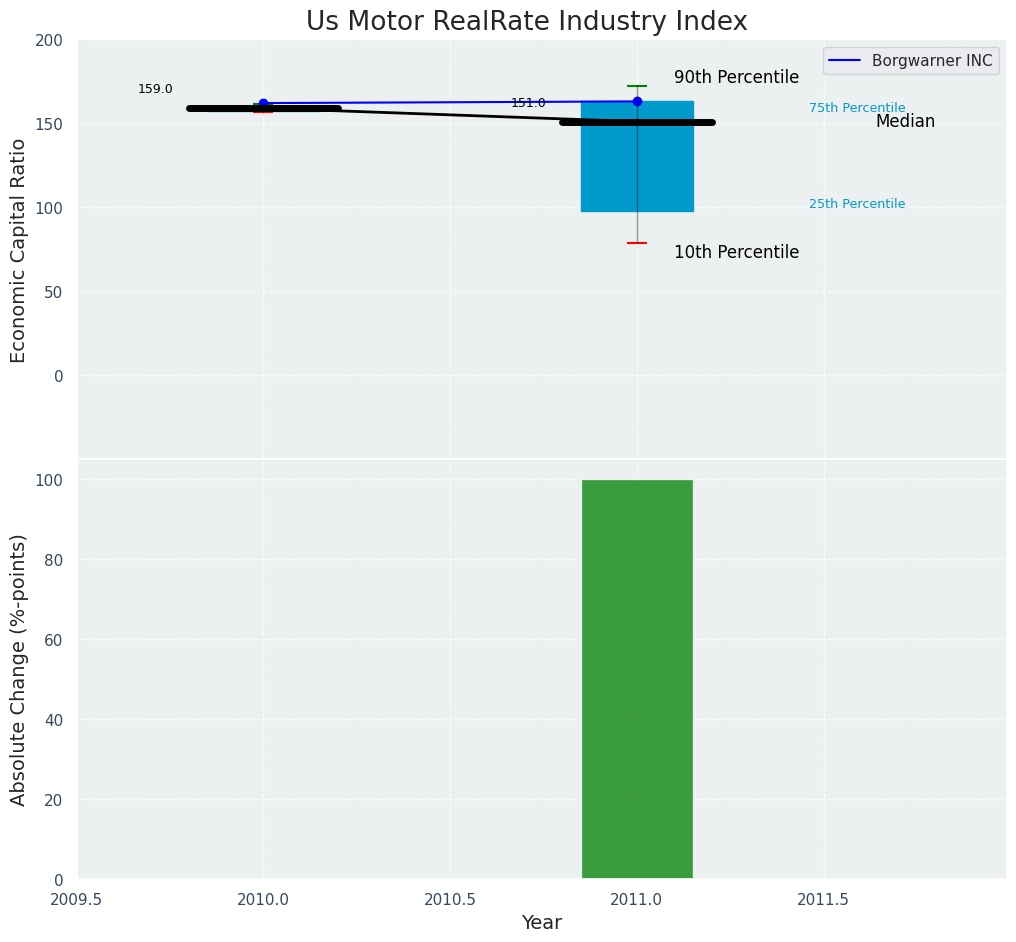Click the 2010.5 x-axis tick label

point(450,900)
